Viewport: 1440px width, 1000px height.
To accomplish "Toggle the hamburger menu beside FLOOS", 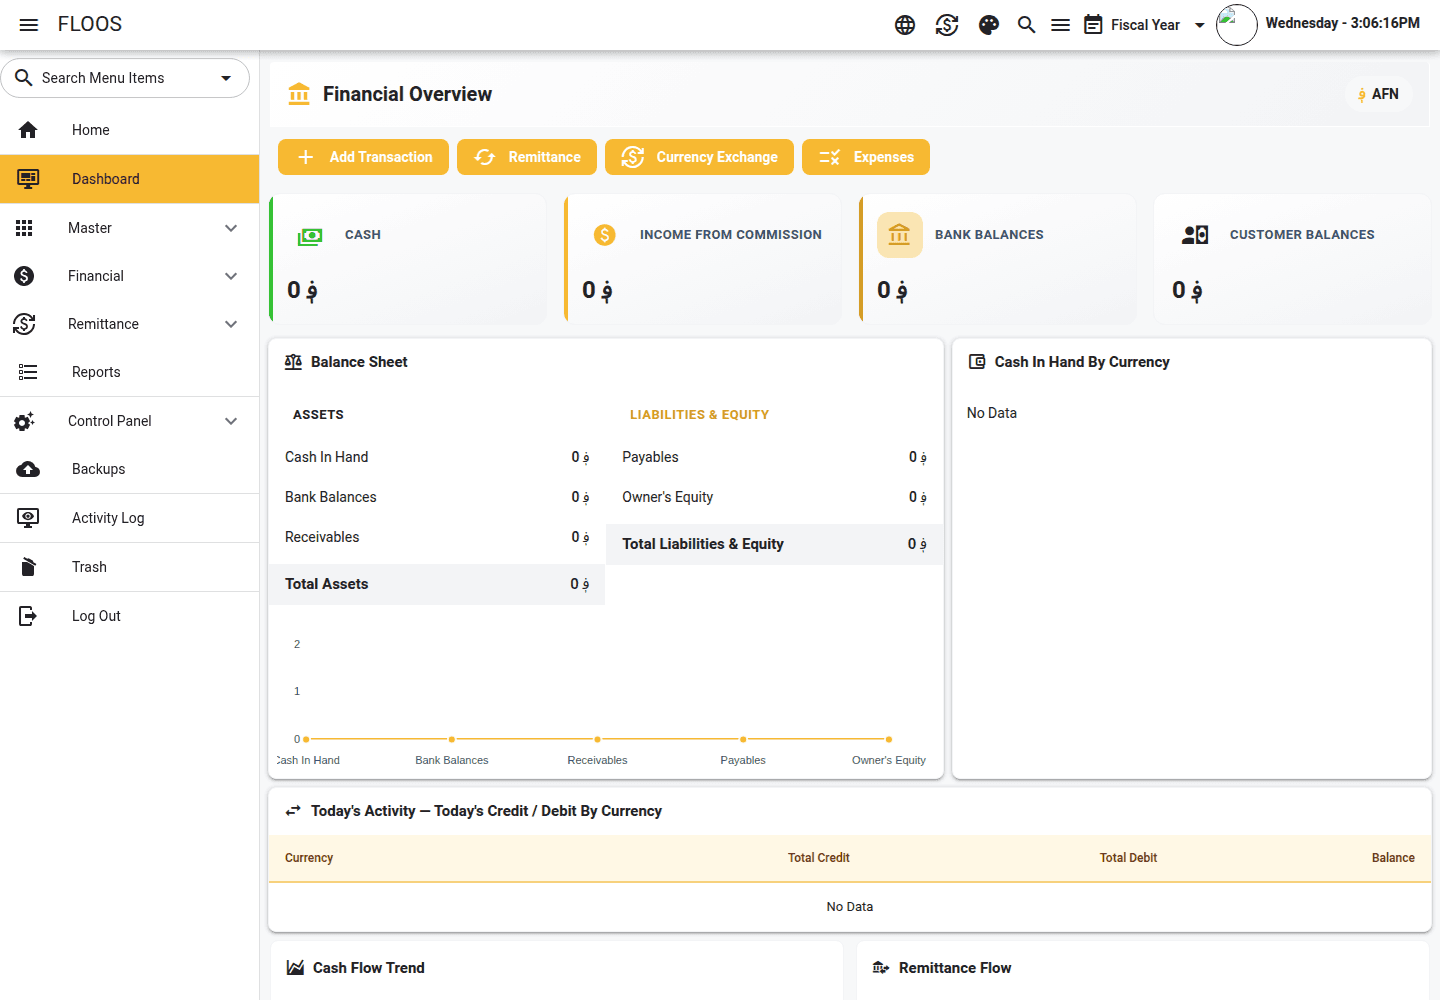I will click(x=29, y=25).
